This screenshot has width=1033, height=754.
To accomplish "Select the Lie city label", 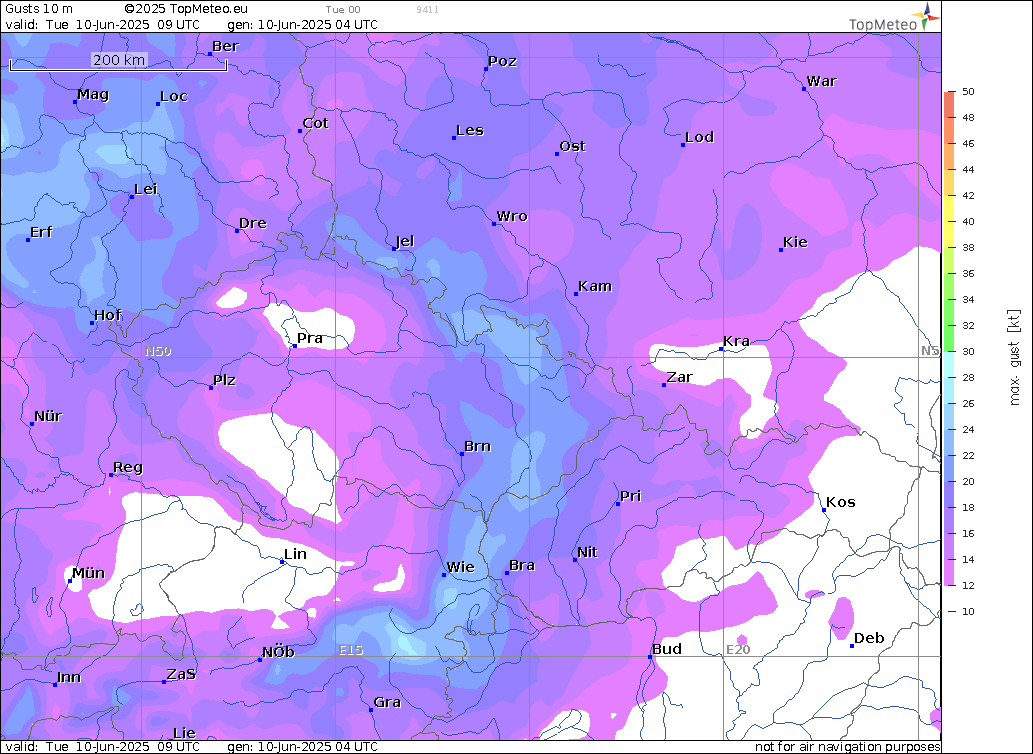I will point(184,733).
